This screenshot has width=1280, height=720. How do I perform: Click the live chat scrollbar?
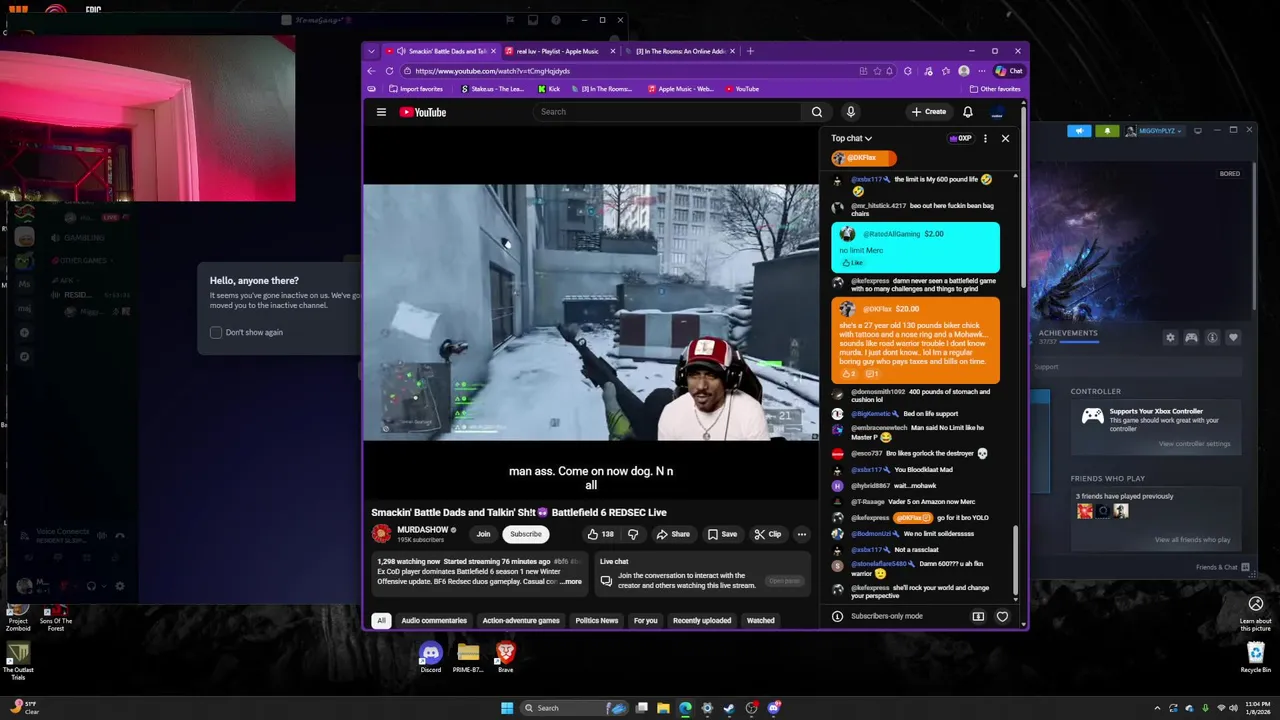click(1015, 560)
